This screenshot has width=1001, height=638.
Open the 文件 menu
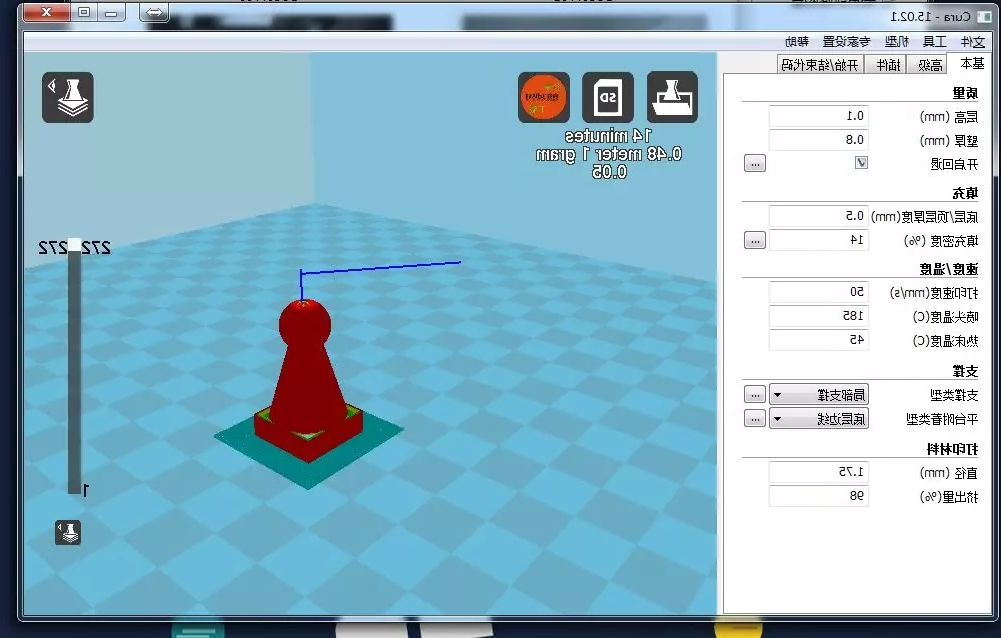tap(975, 41)
